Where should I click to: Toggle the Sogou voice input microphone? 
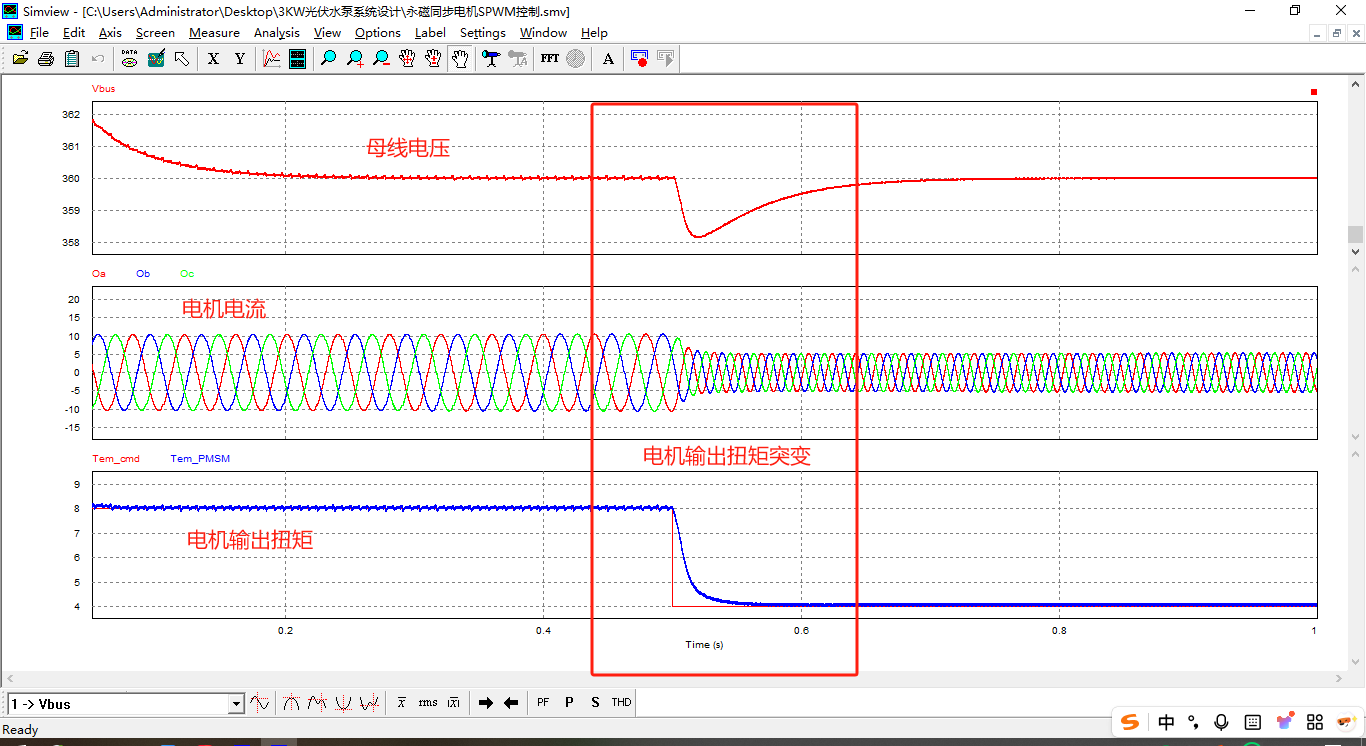pyautogui.click(x=1221, y=722)
